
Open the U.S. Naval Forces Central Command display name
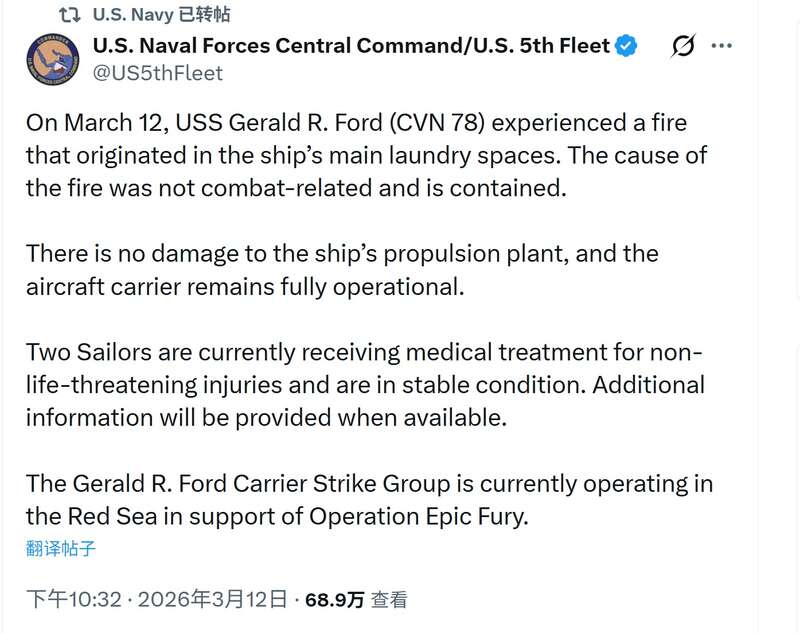click(x=350, y=46)
